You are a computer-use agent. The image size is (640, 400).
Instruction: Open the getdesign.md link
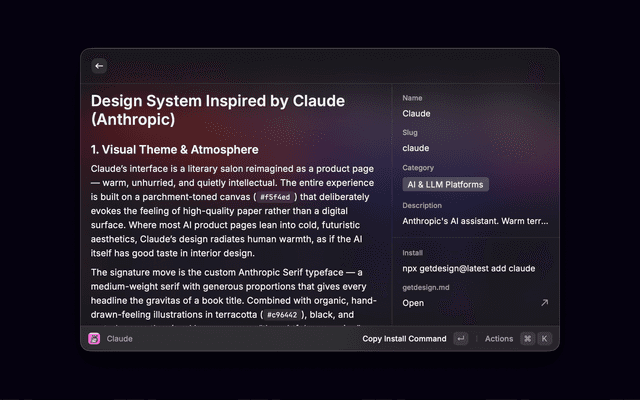pos(413,303)
